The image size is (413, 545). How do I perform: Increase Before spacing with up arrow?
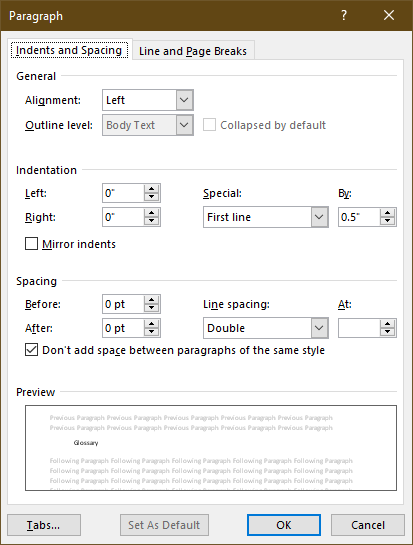(152, 300)
